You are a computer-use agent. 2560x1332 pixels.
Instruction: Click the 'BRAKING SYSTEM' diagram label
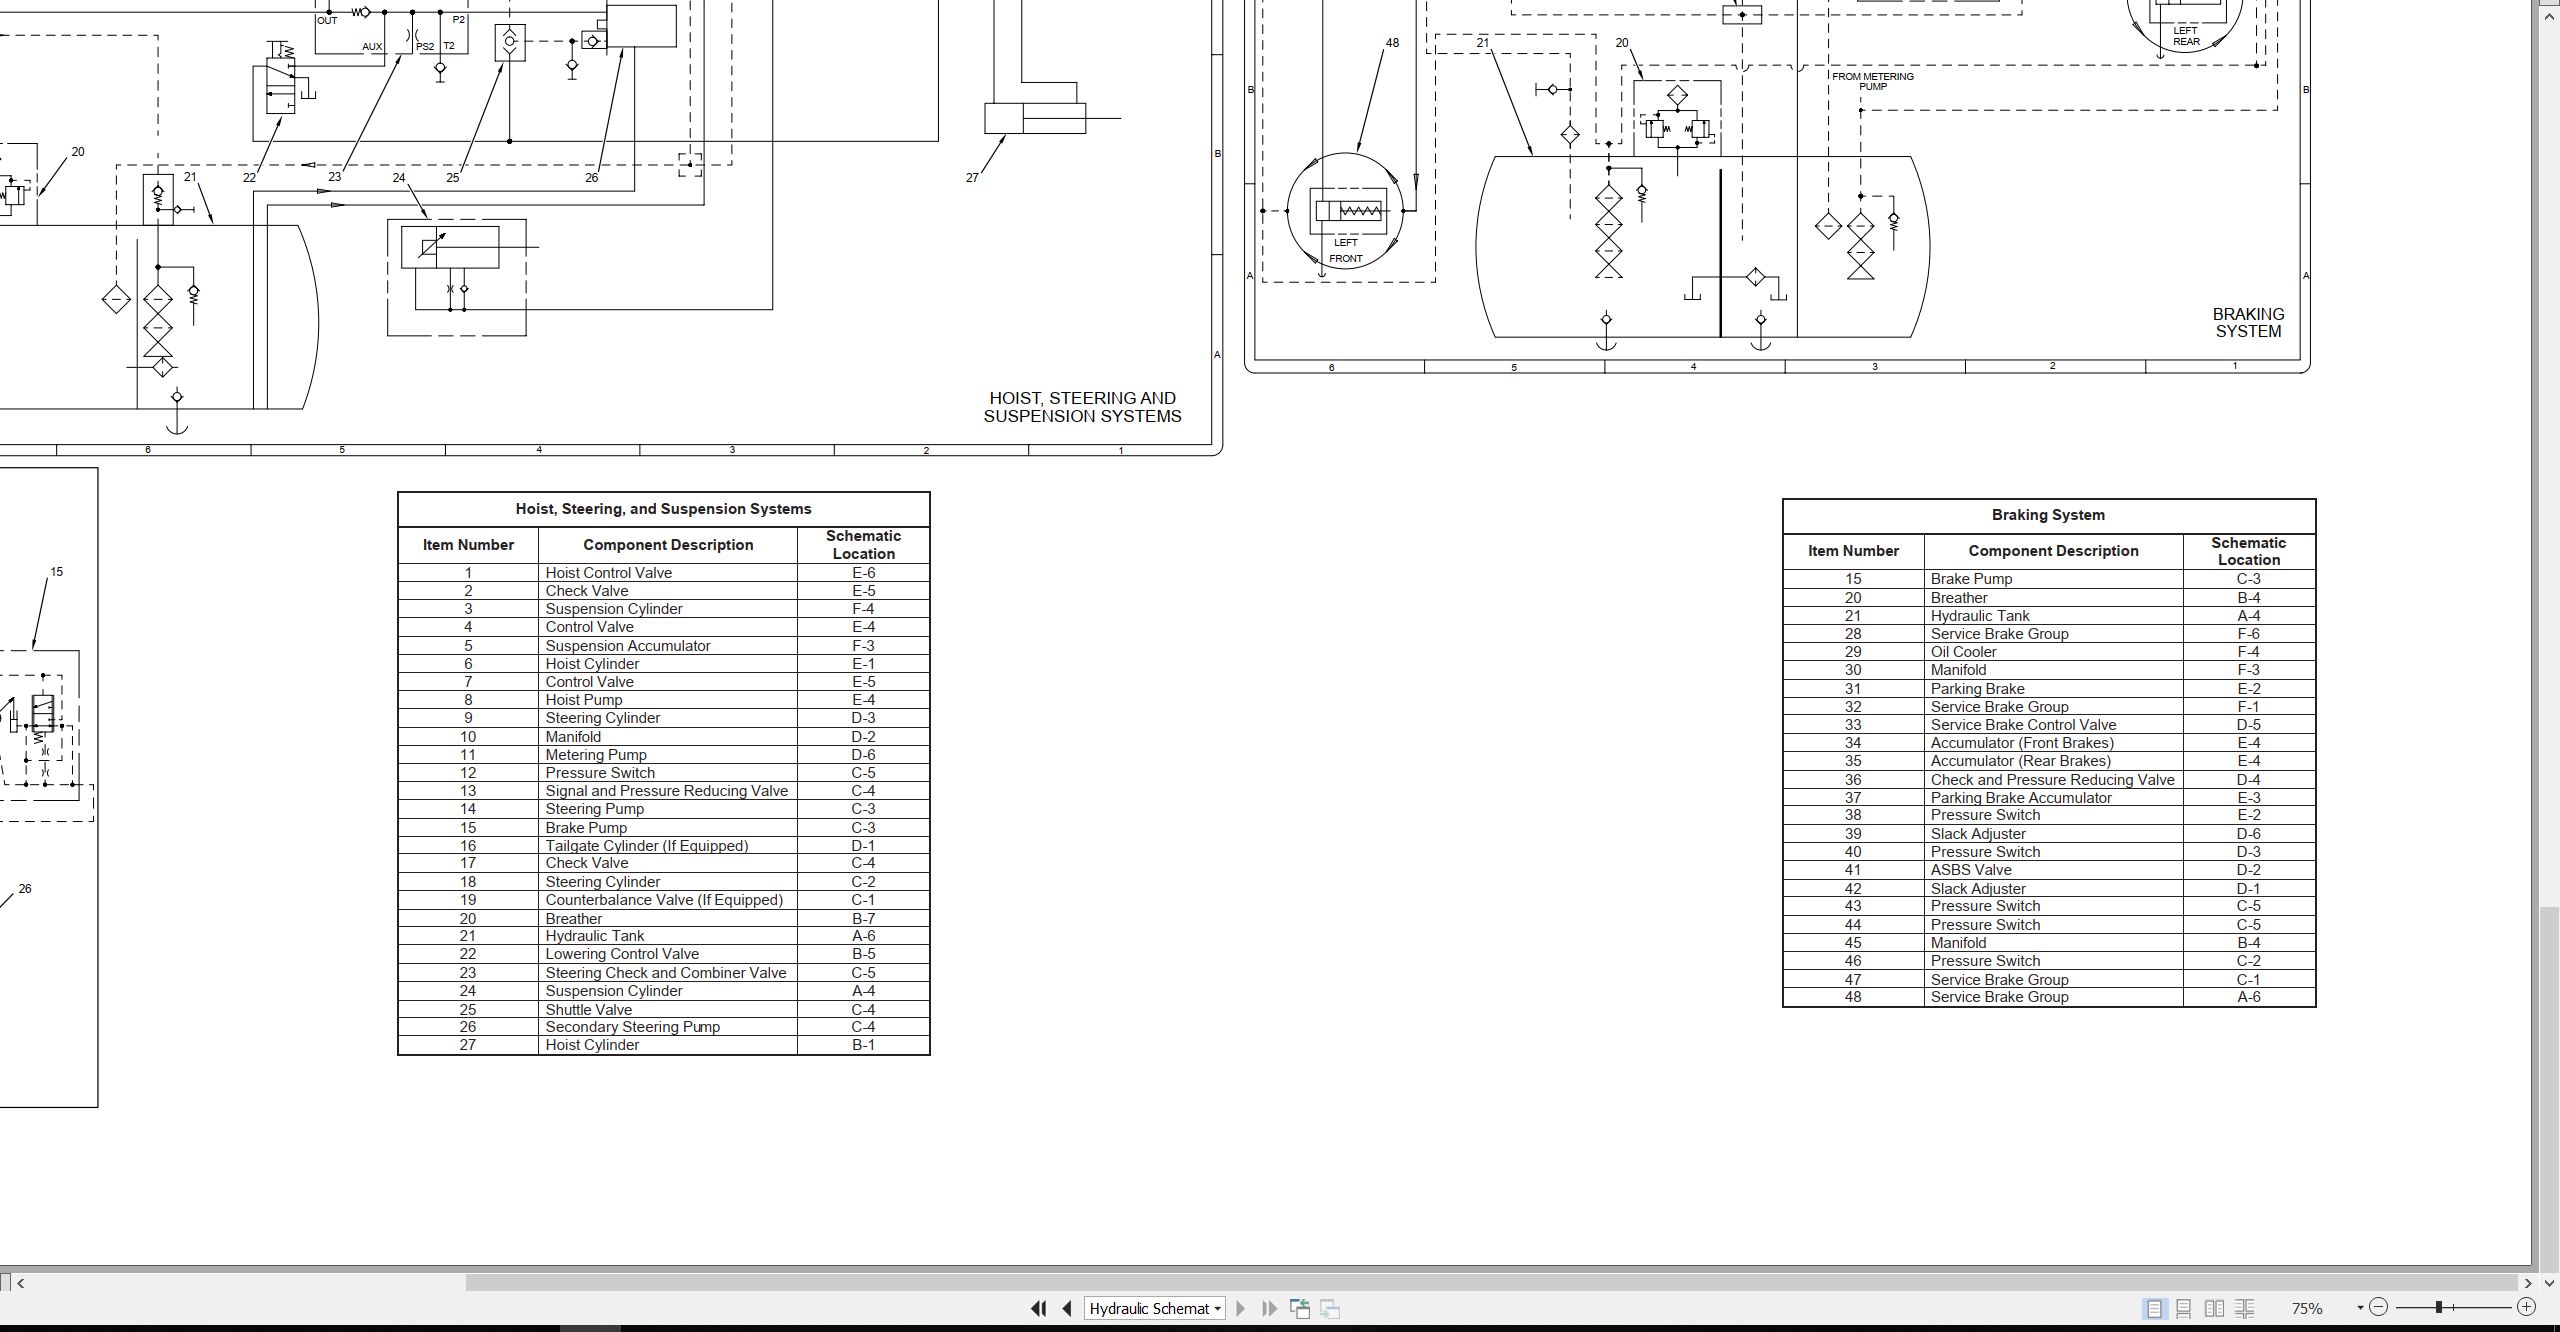pyautogui.click(x=2248, y=323)
